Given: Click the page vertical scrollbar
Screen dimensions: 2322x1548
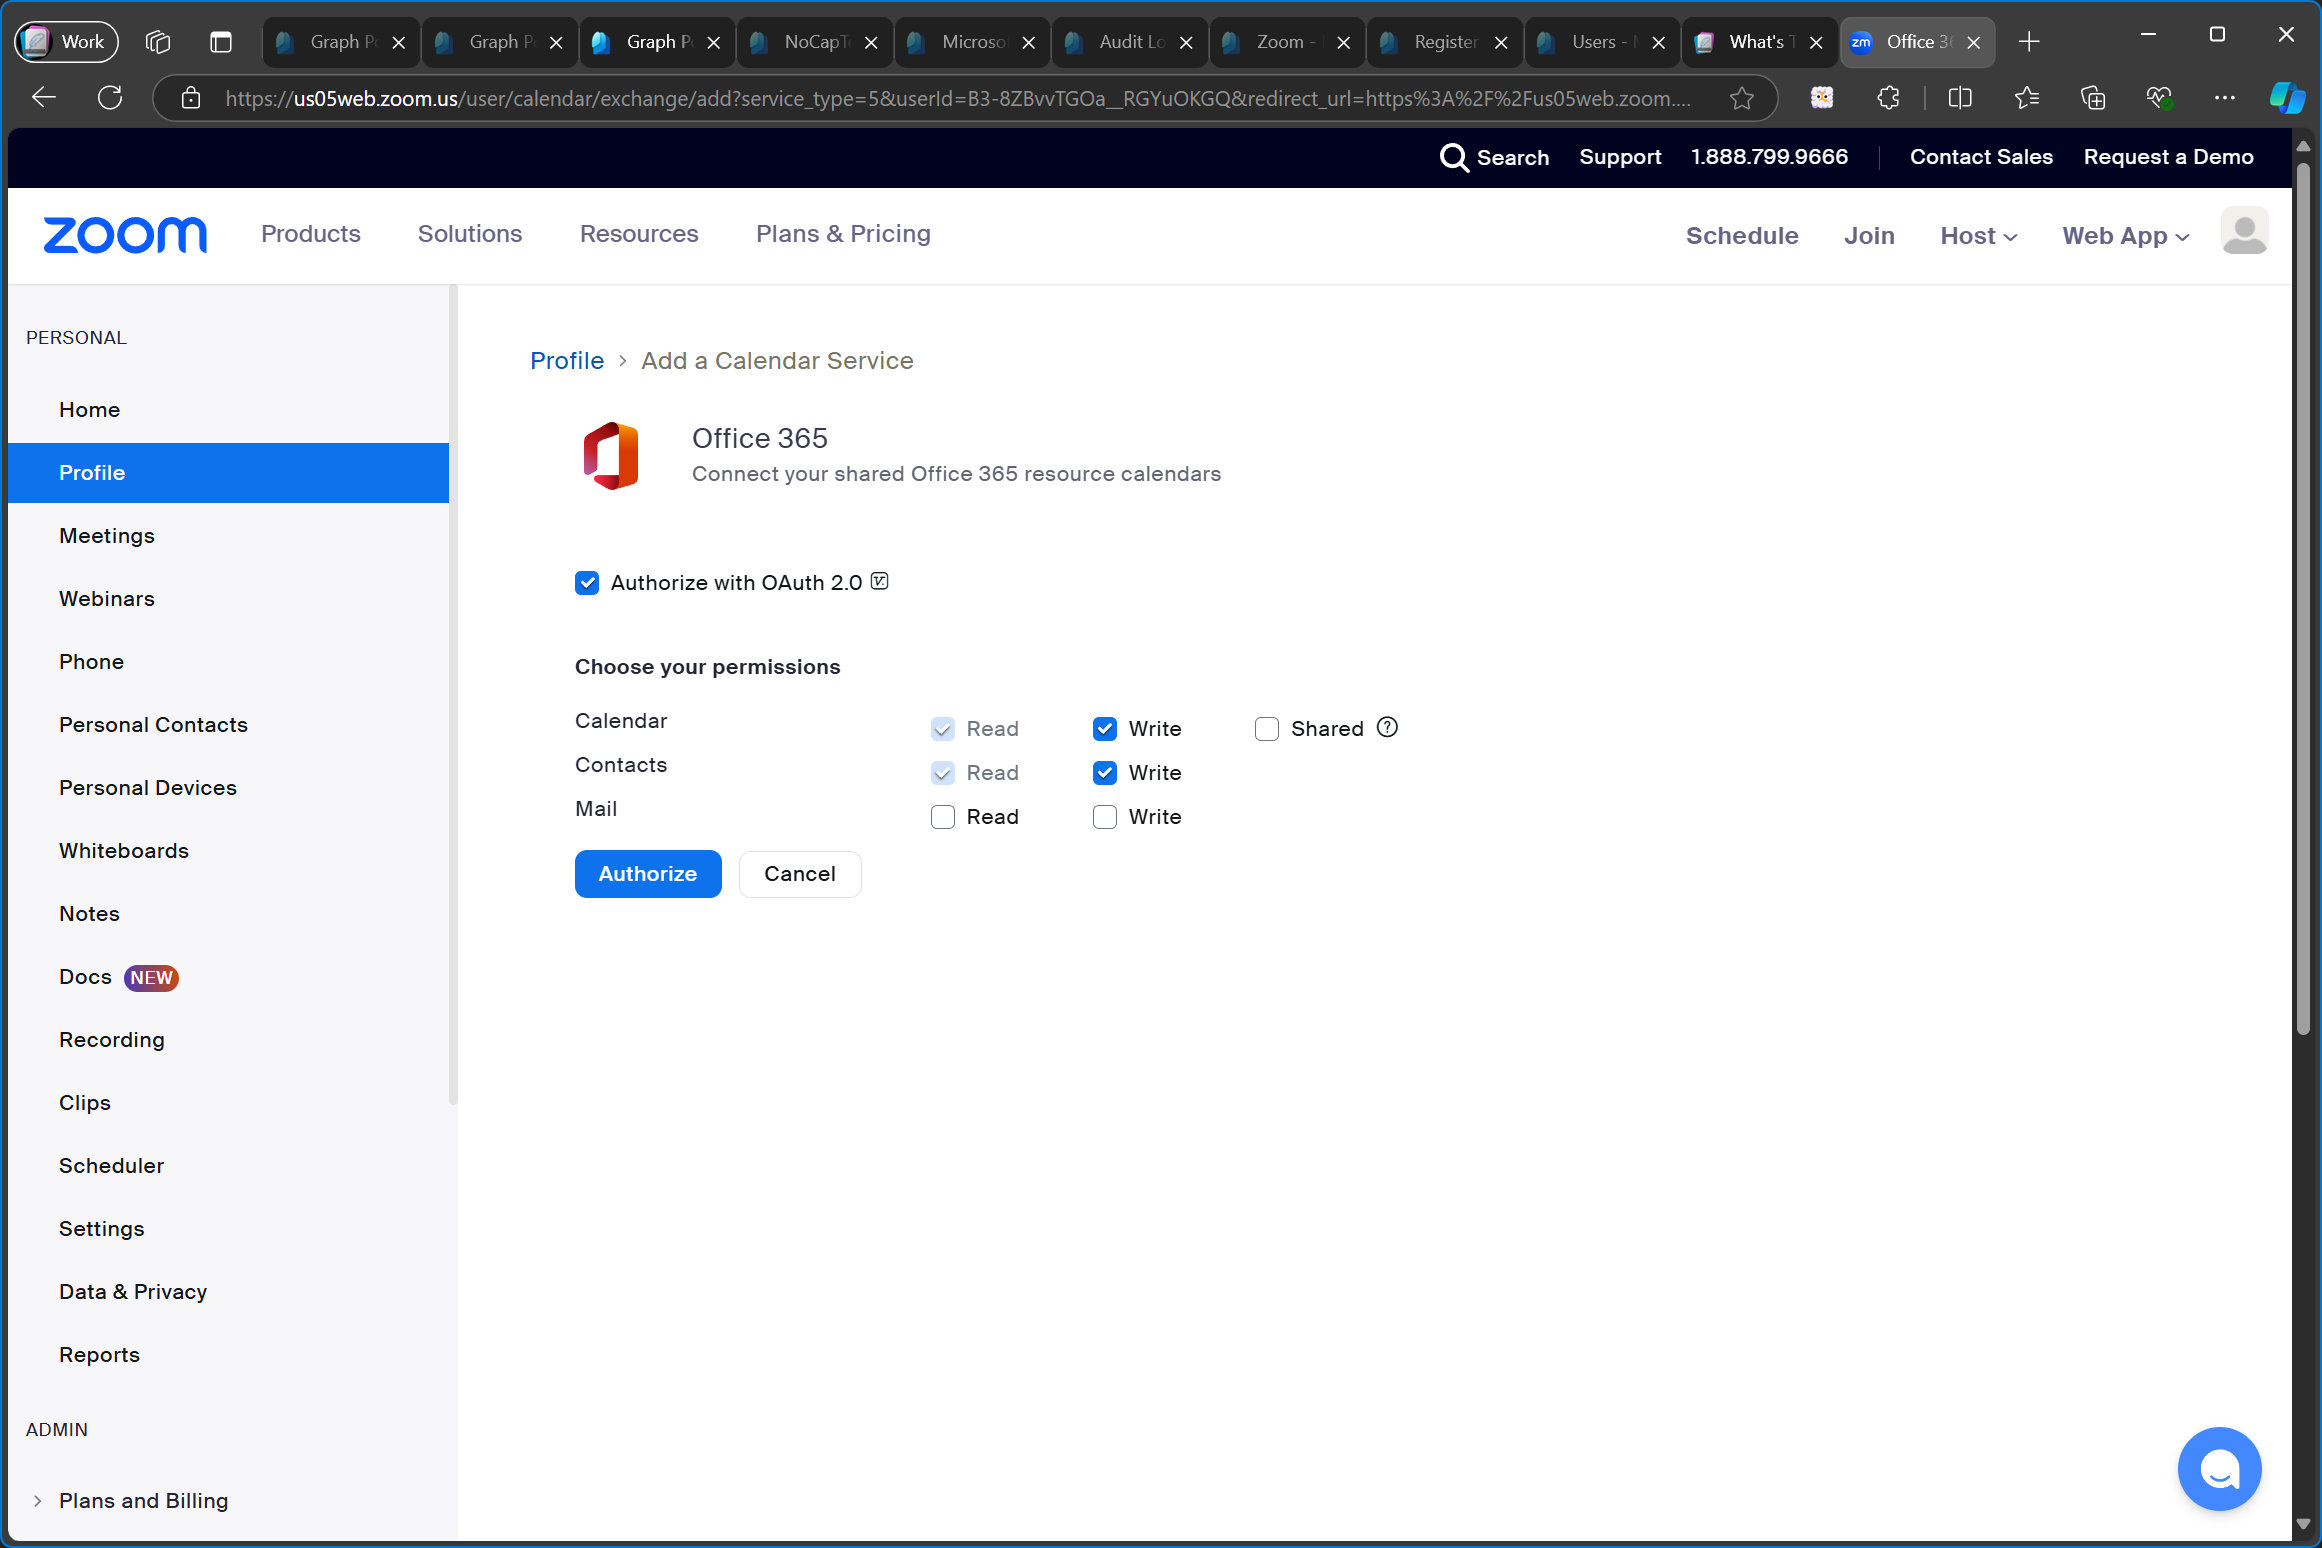Looking at the screenshot, I should coord(2304,600).
